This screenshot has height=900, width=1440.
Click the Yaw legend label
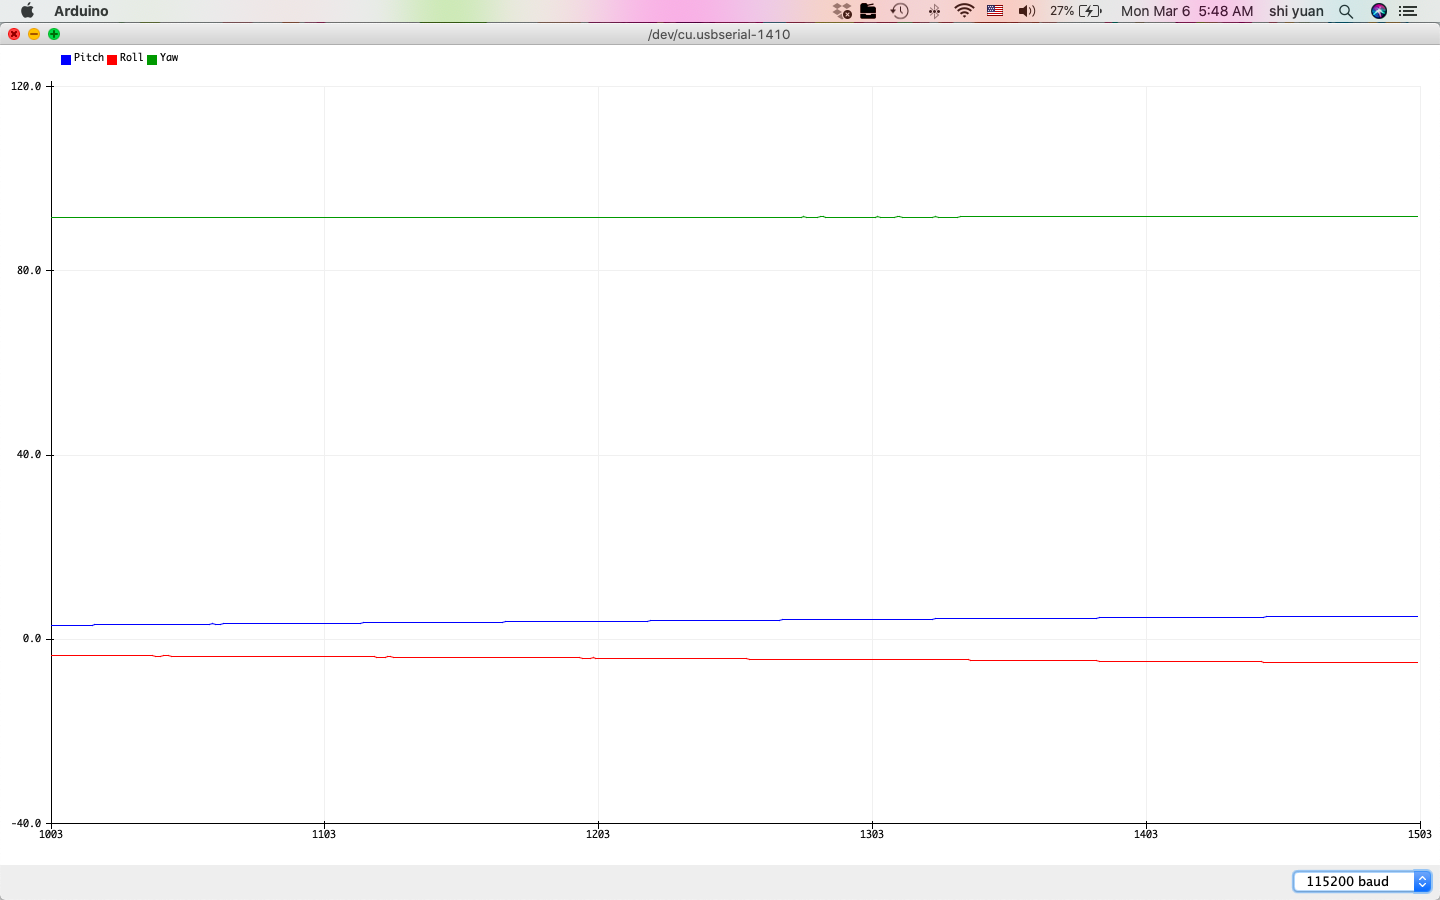169,58
